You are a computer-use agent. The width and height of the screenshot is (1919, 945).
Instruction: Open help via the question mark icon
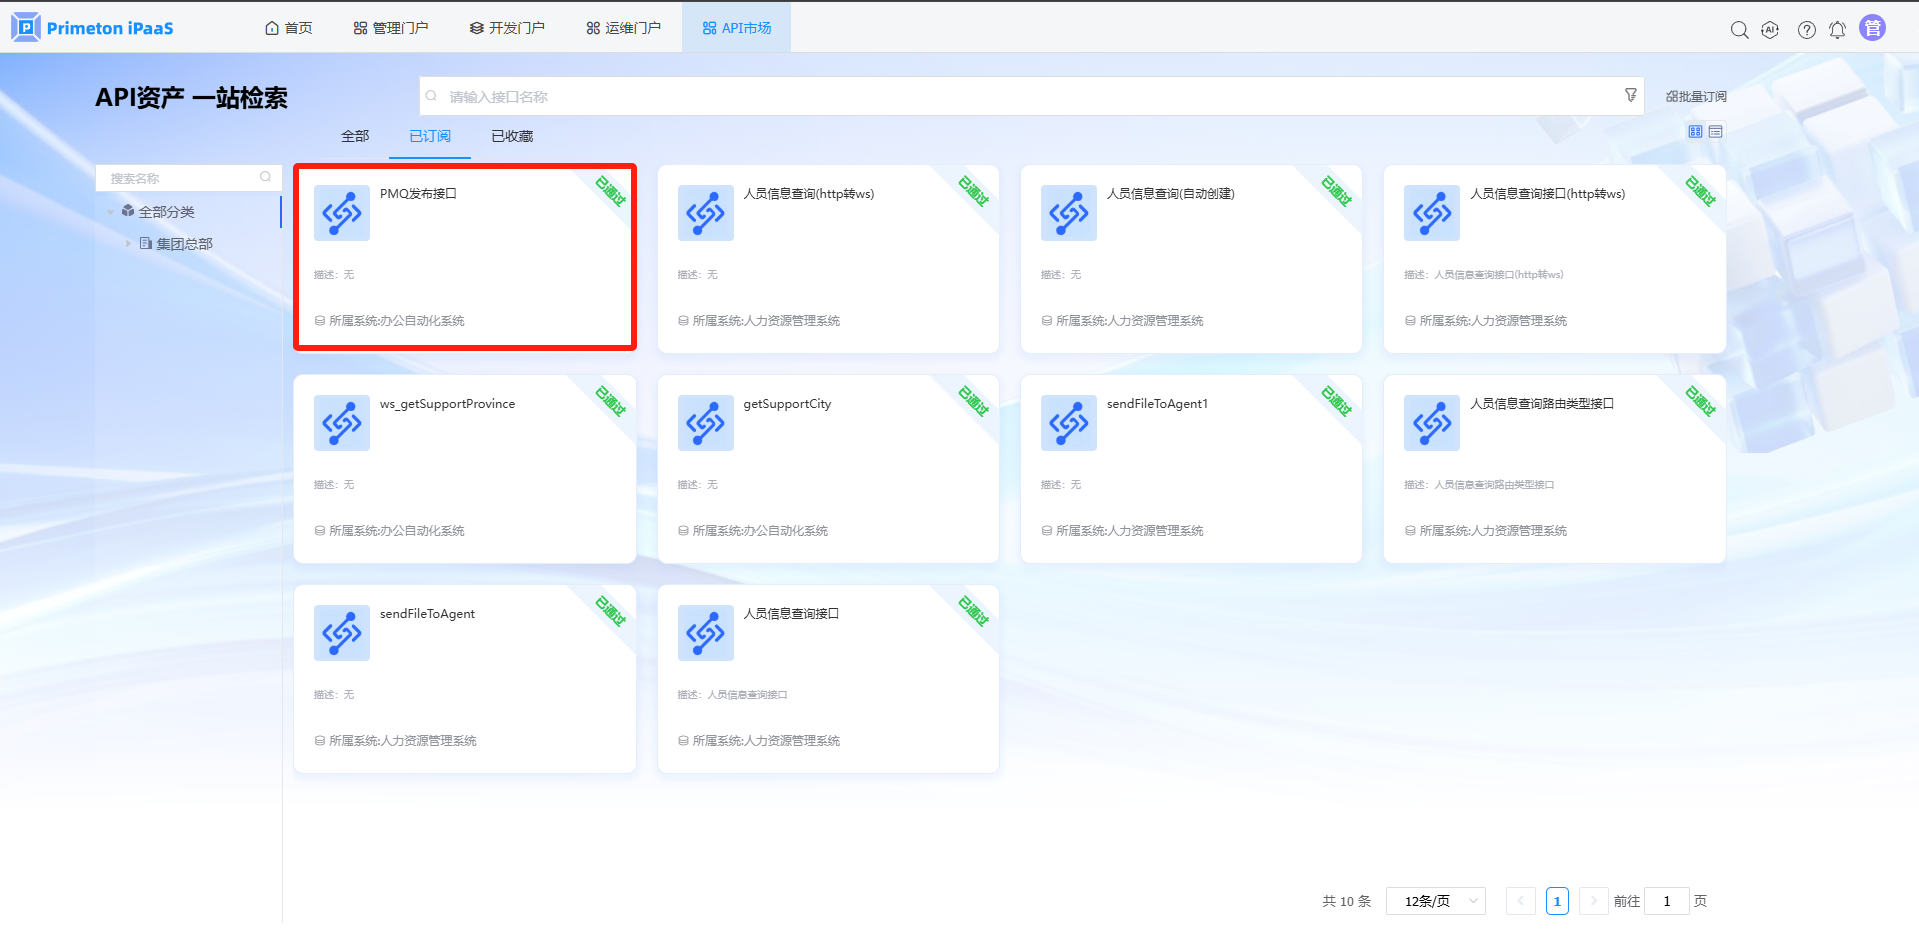1806,30
